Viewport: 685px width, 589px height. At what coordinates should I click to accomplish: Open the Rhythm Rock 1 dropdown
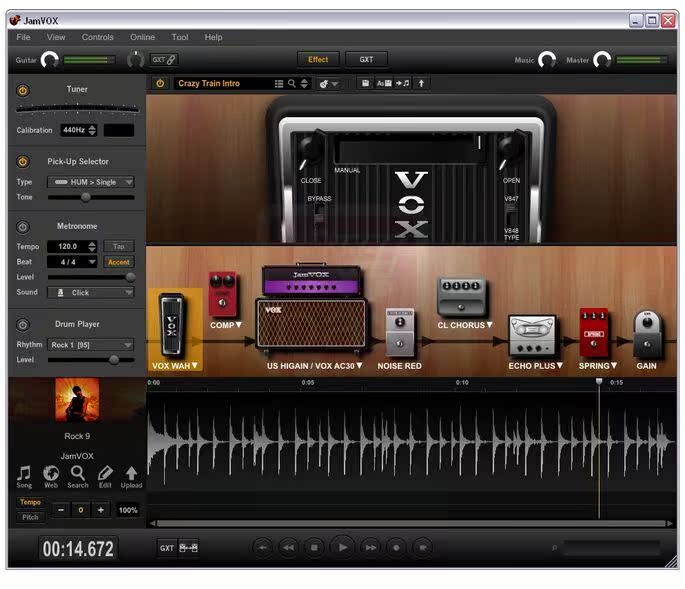[90, 345]
